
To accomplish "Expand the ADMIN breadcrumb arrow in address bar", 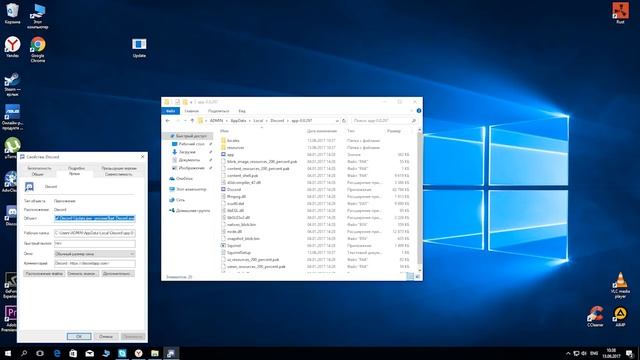I will 227,121.
